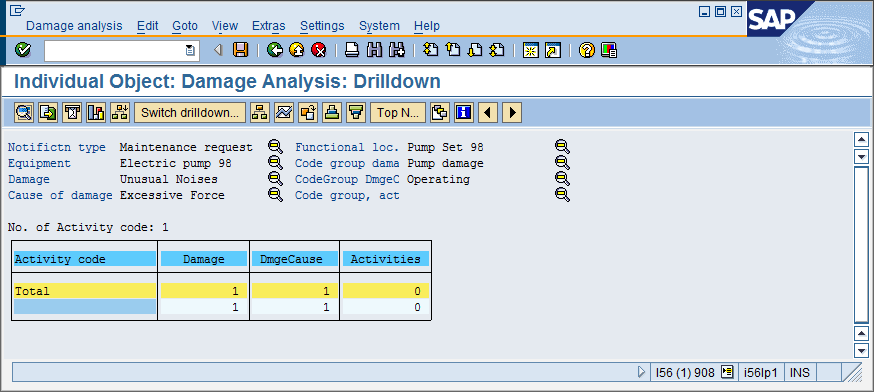
Task: Print using the printer icon
Action: point(352,50)
